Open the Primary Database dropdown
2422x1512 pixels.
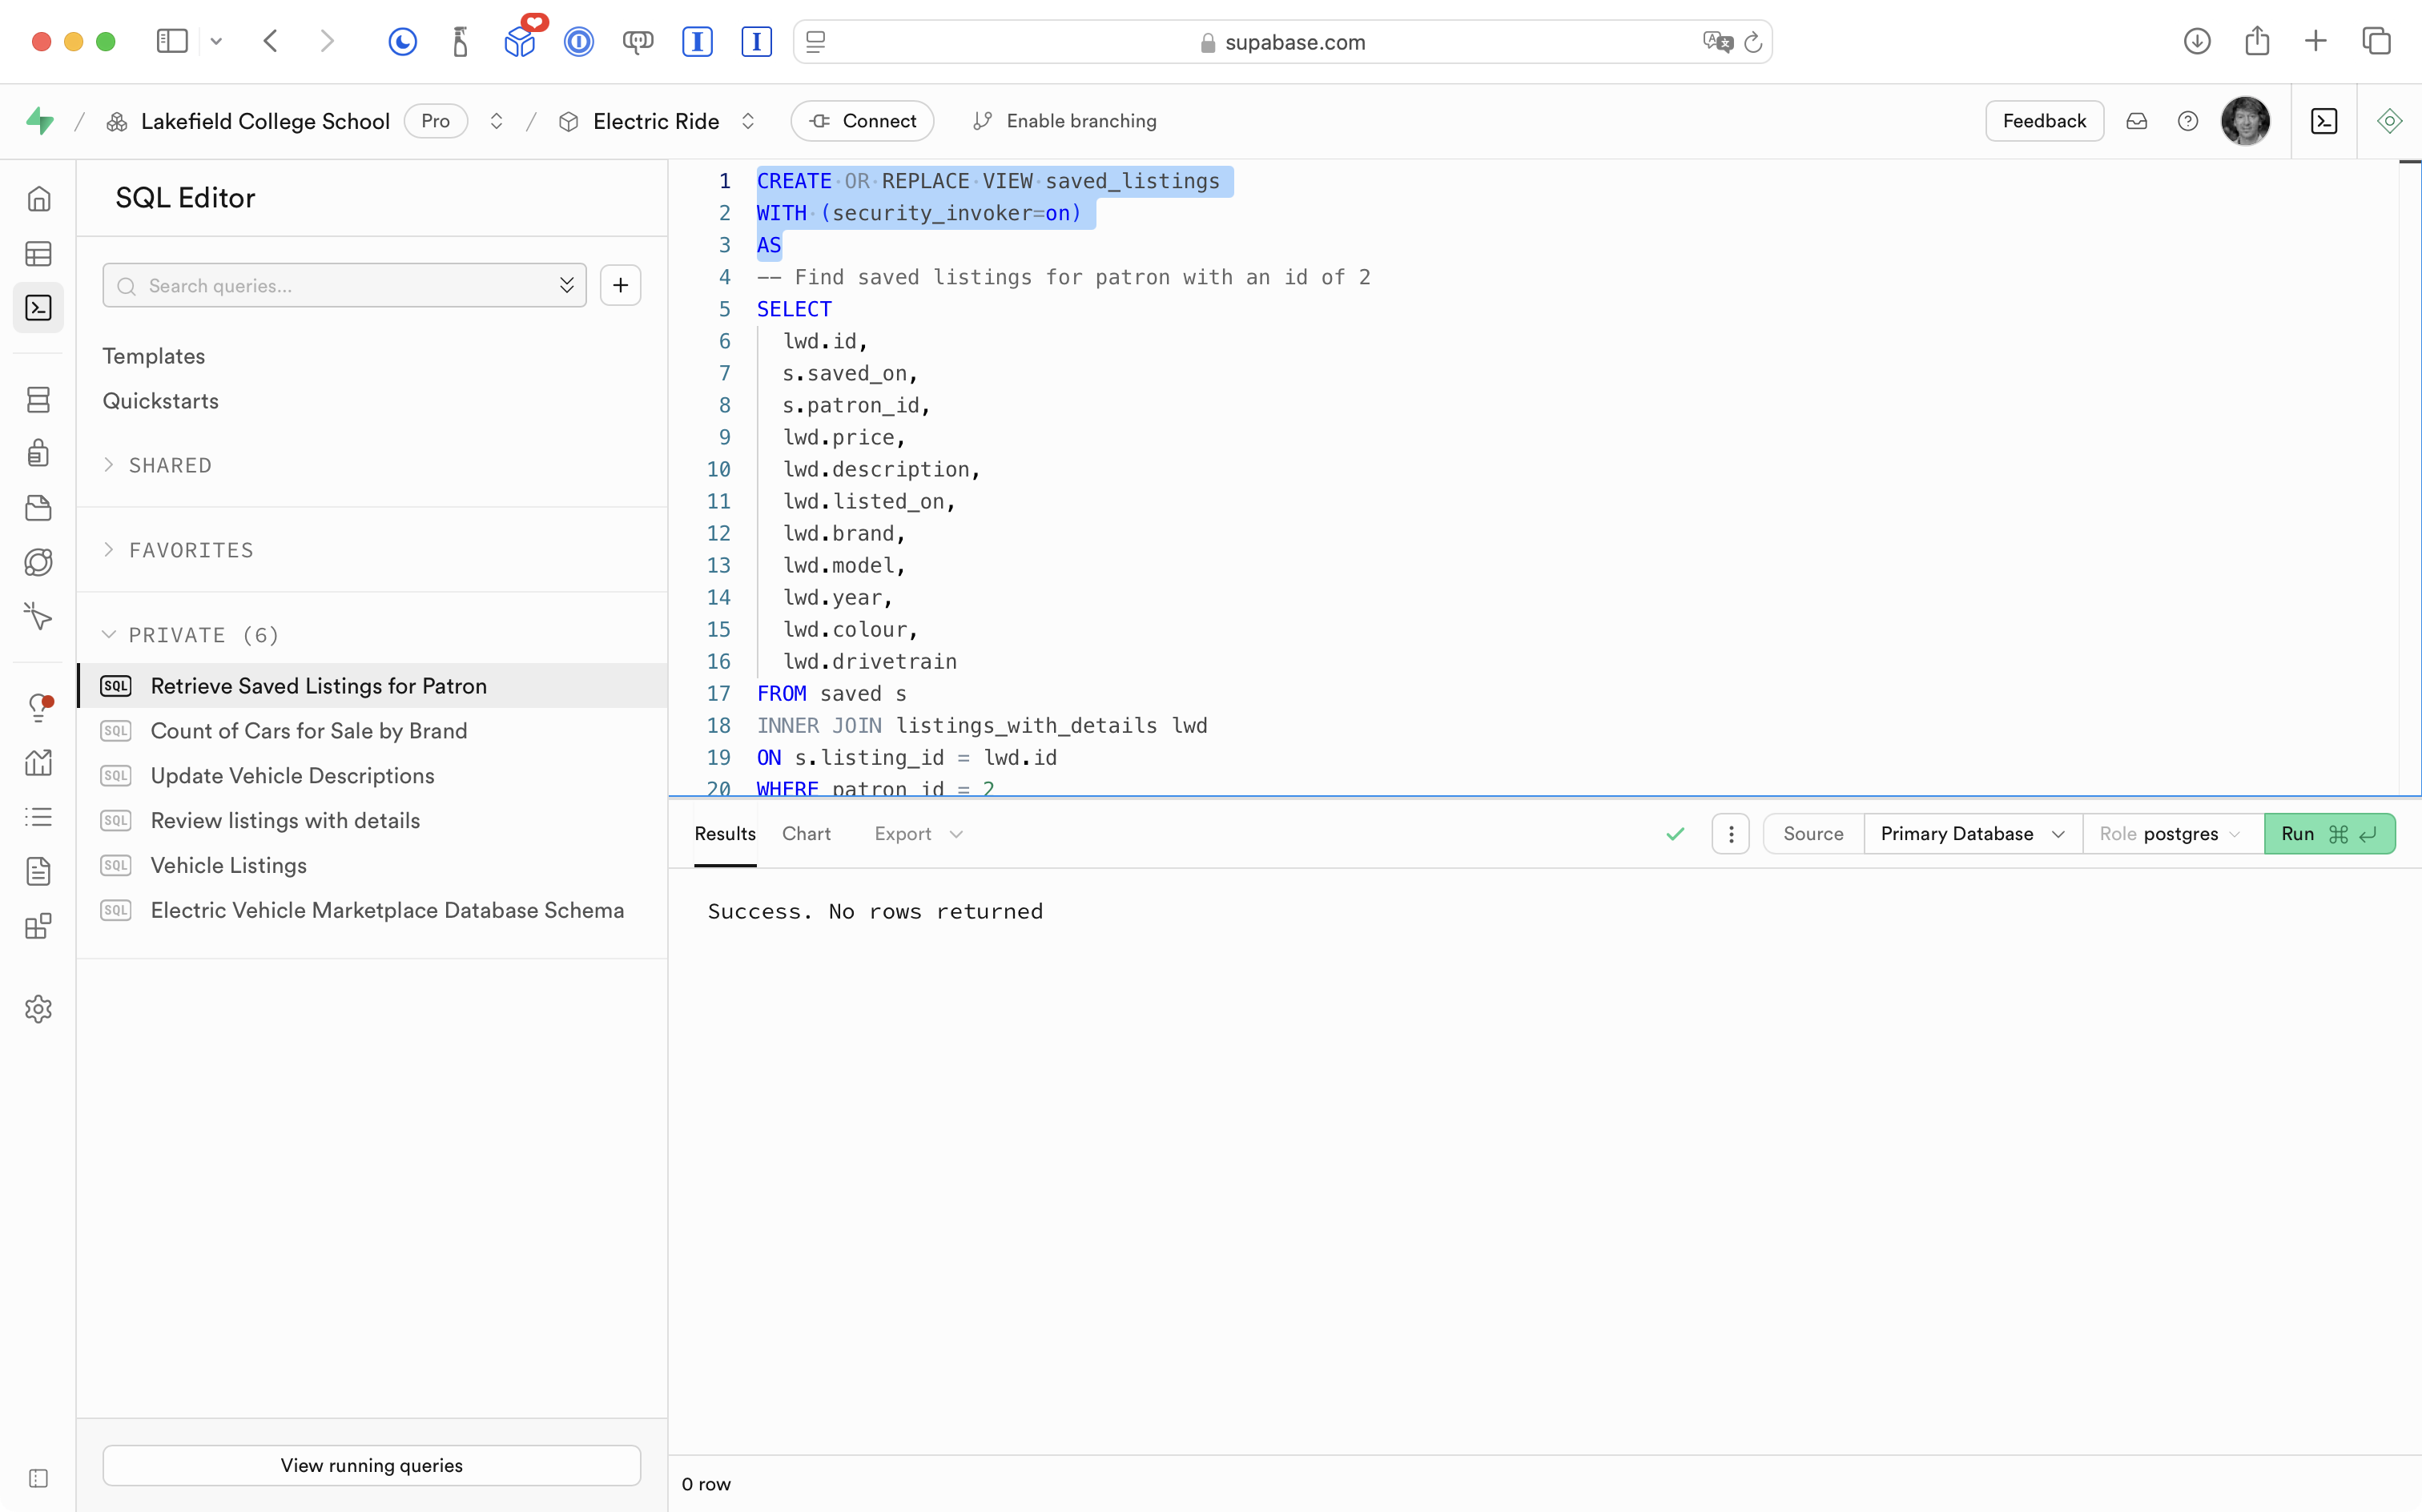point(1971,834)
